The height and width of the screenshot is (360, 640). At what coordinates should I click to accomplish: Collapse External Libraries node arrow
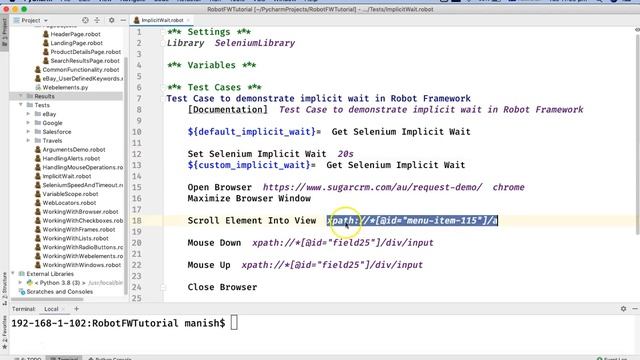pos(13,274)
